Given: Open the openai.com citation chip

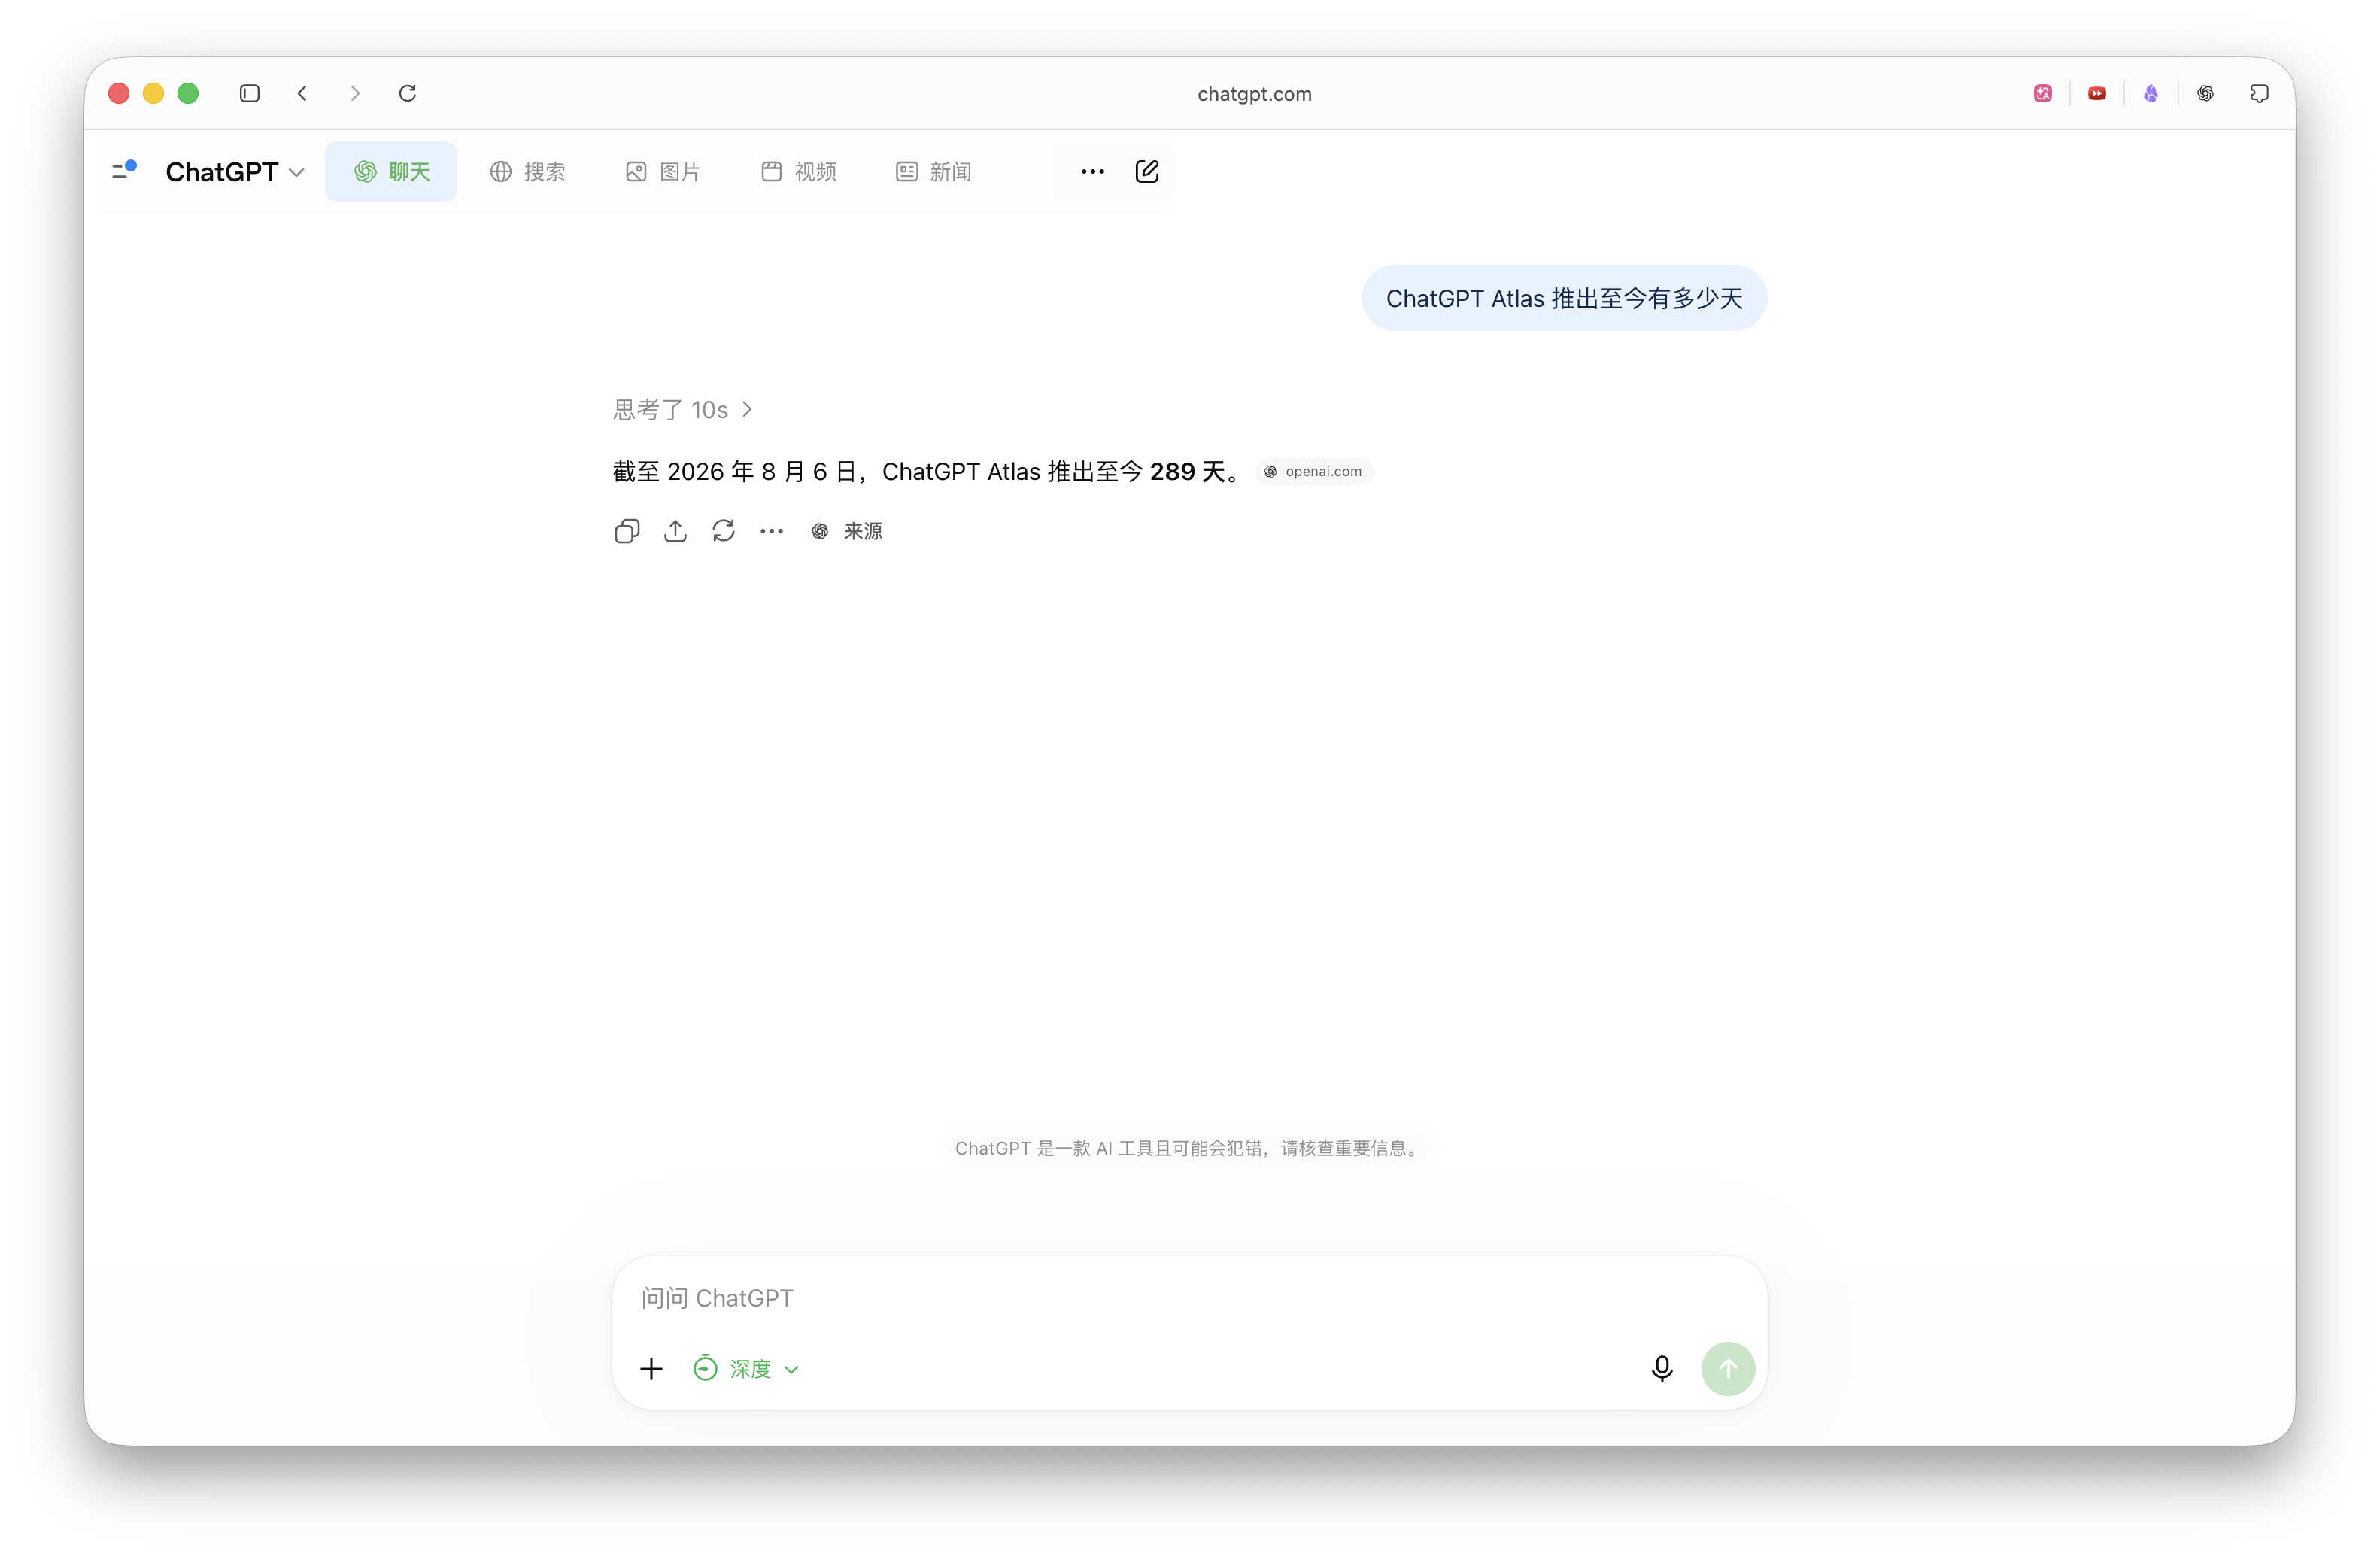Looking at the screenshot, I should (1315, 472).
